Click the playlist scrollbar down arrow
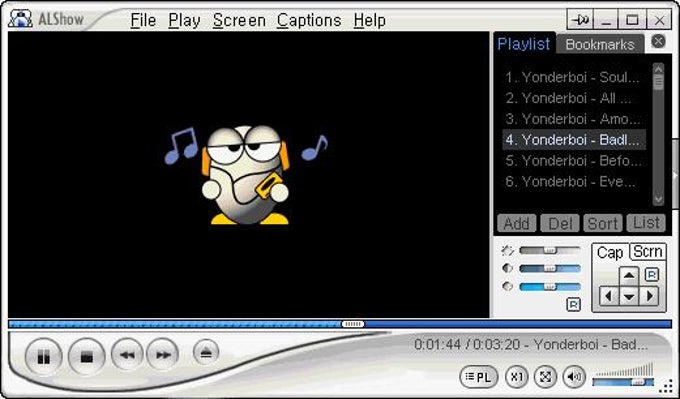 coord(658,200)
